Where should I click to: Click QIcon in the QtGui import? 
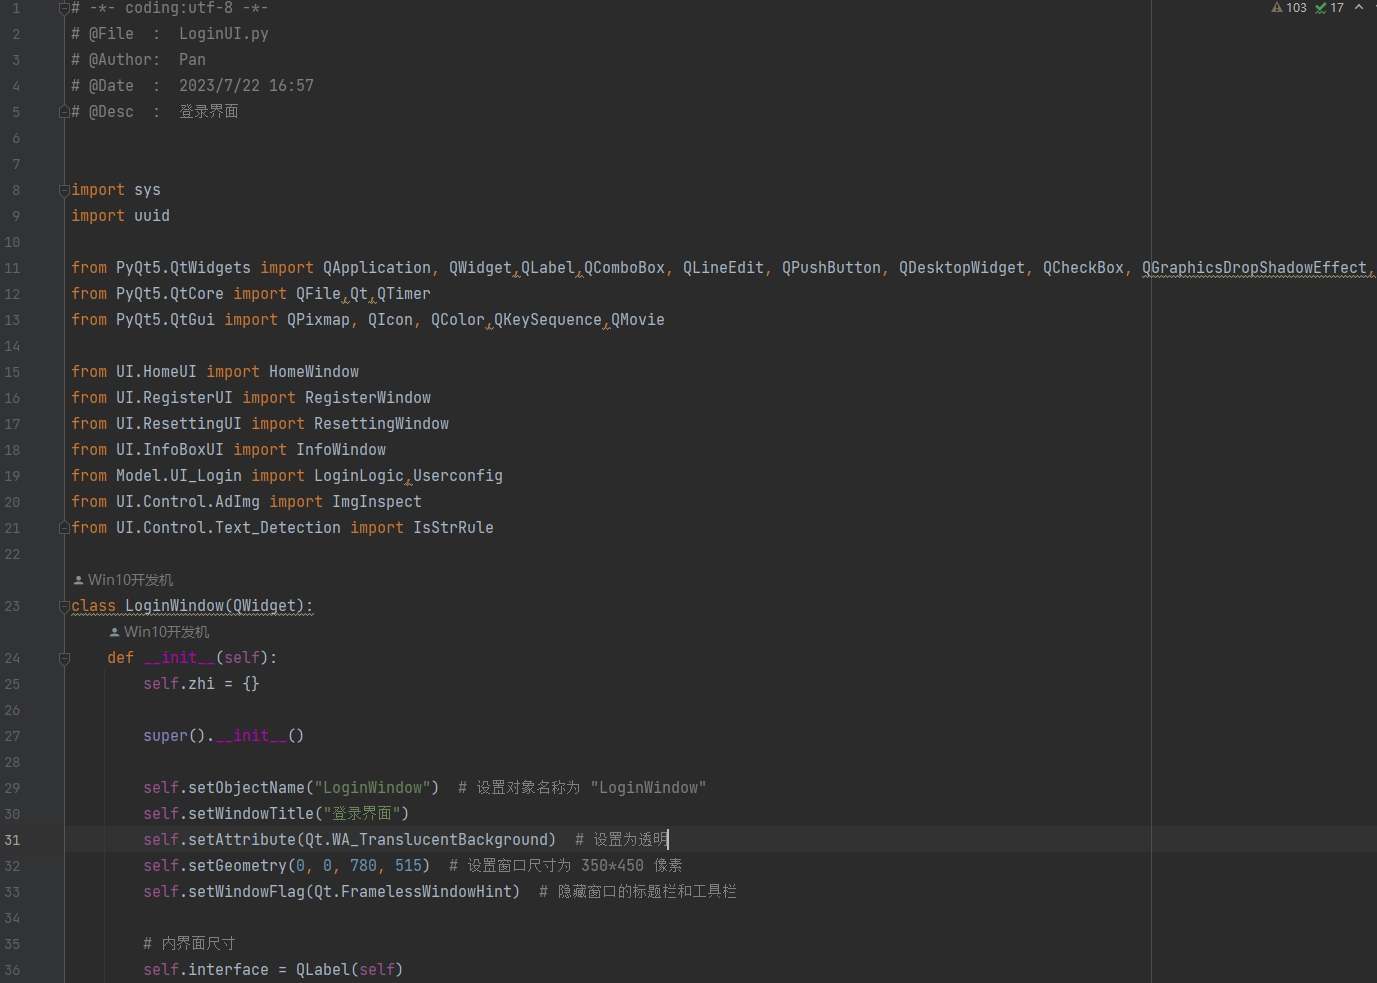390,320
